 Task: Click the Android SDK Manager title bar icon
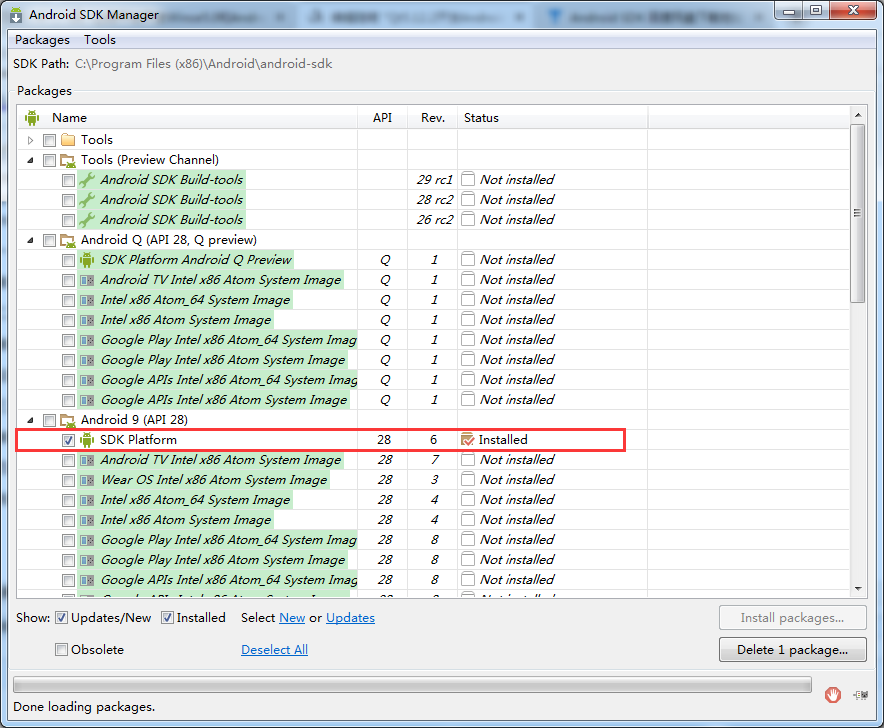coord(16,15)
